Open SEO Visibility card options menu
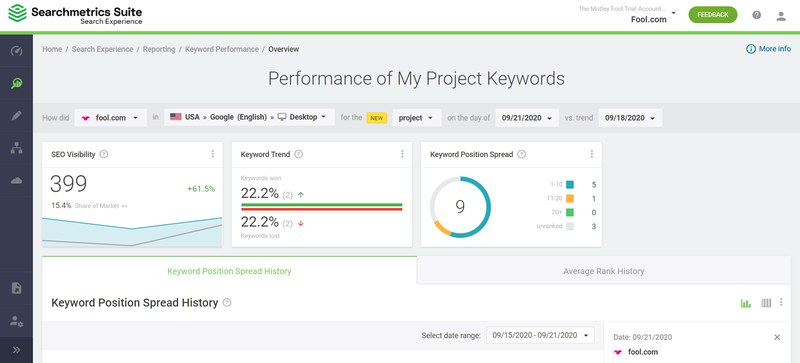Image resolution: width=800 pixels, height=363 pixels. [213, 154]
